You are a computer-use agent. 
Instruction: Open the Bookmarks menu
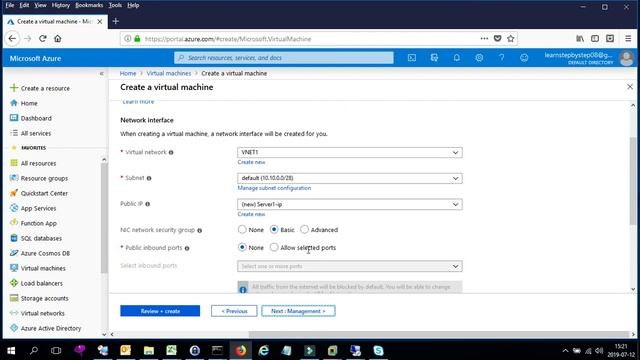coord(89,5)
